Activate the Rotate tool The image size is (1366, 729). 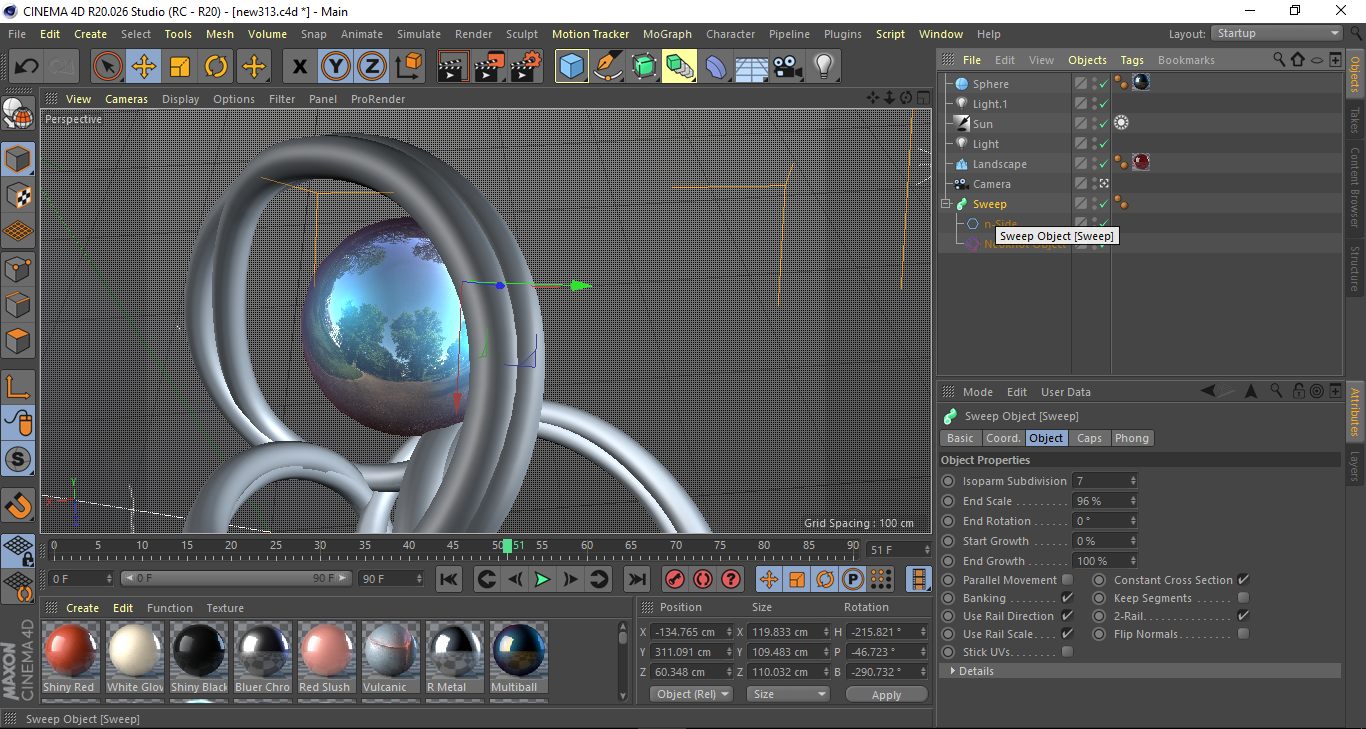(216, 67)
